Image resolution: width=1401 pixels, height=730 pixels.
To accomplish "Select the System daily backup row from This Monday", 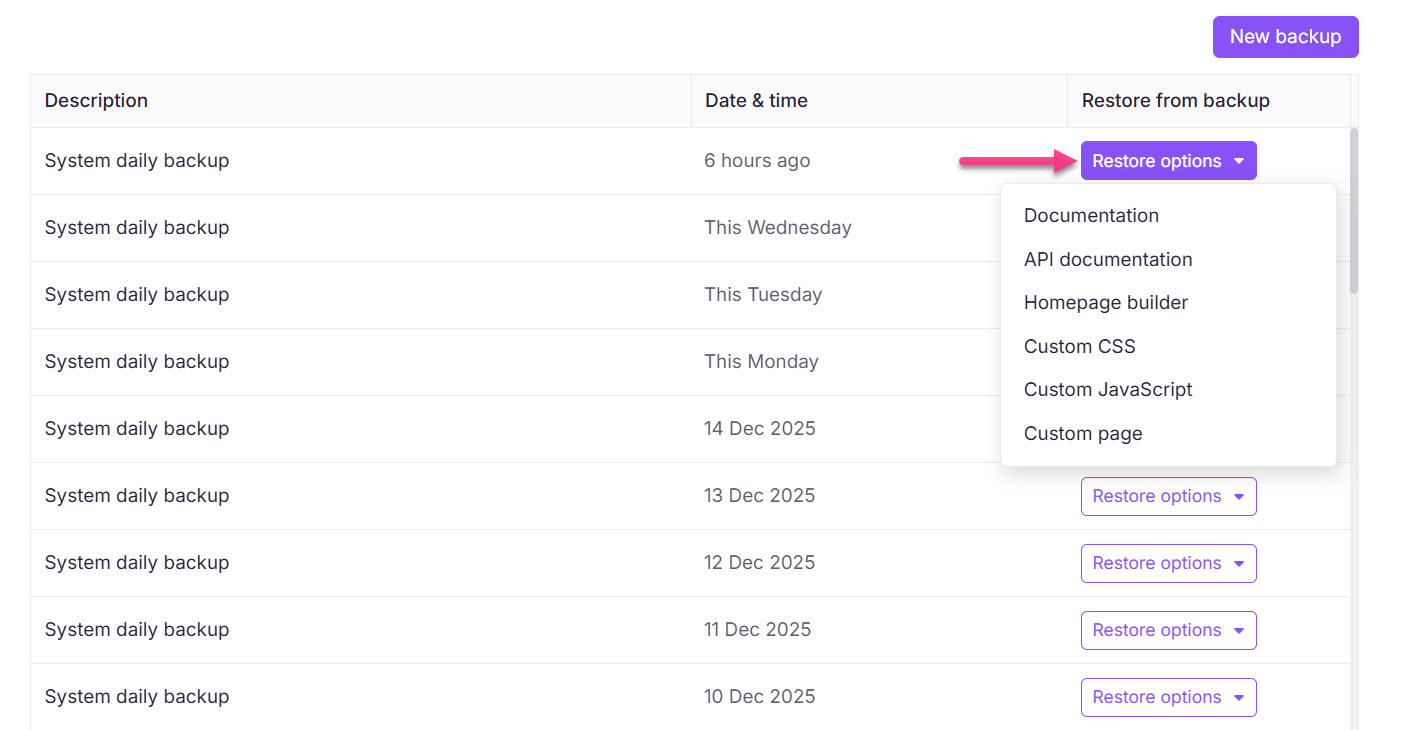I will click(x=136, y=361).
